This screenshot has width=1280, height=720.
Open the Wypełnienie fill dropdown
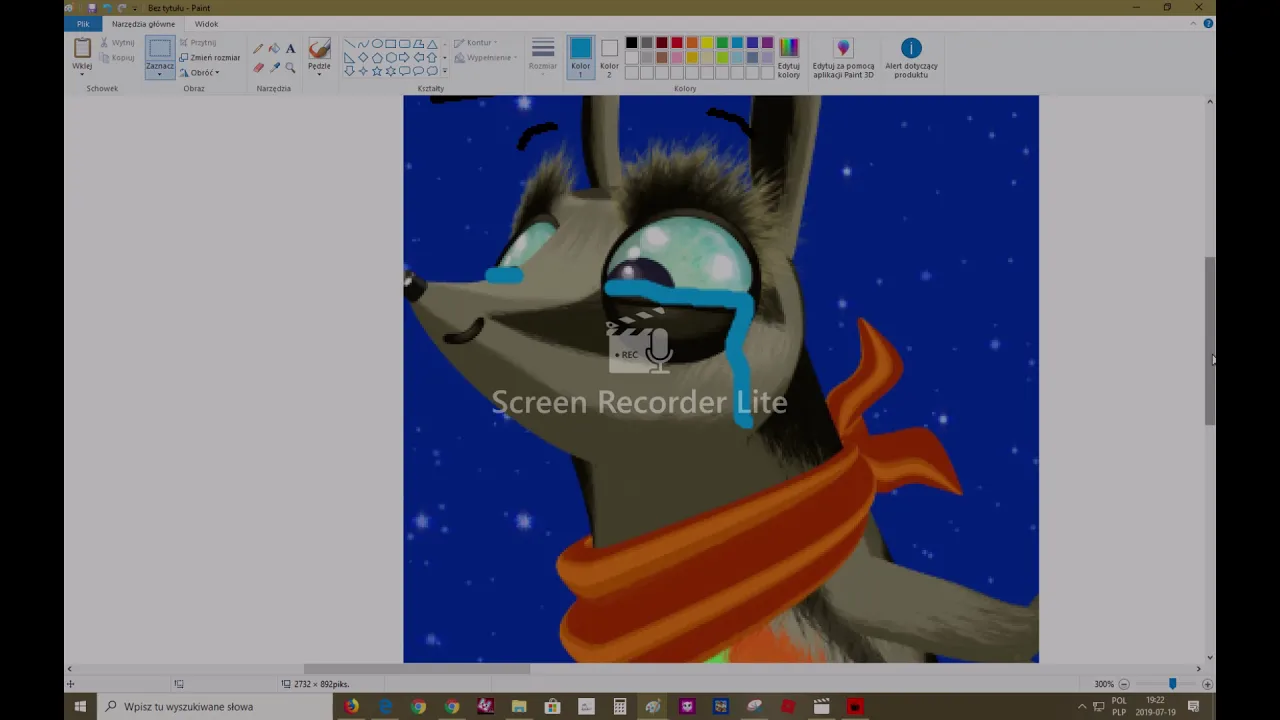tap(485, 57)
